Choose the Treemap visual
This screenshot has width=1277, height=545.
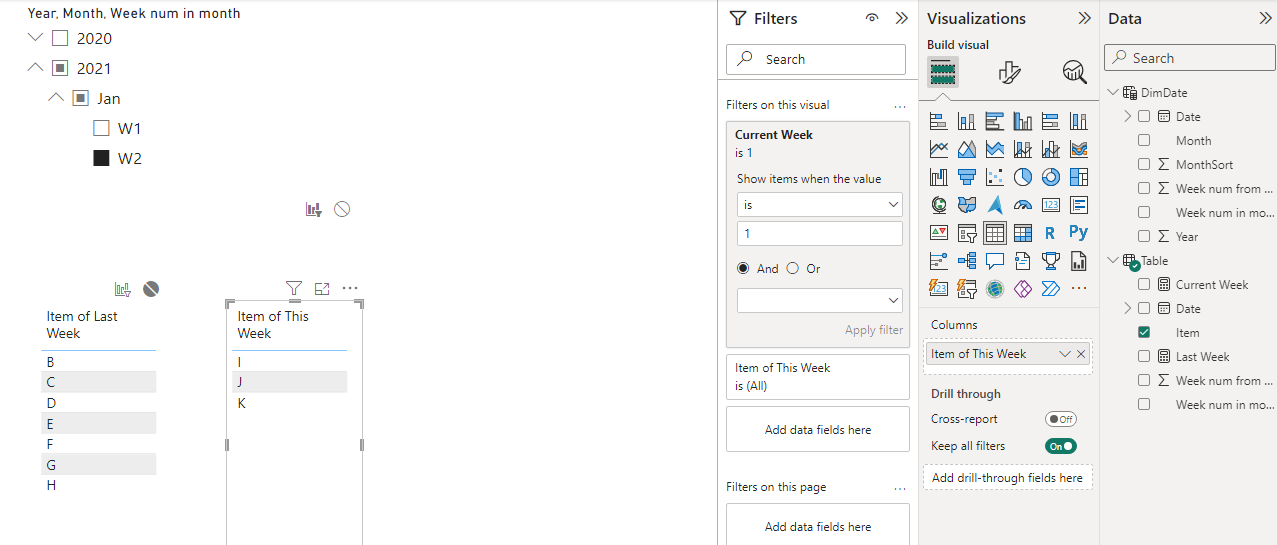tap(1078, 177)
